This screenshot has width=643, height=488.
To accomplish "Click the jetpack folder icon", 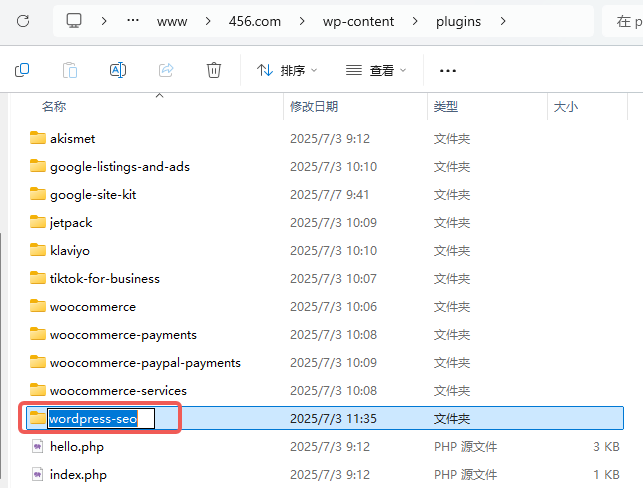I will 38,222.
